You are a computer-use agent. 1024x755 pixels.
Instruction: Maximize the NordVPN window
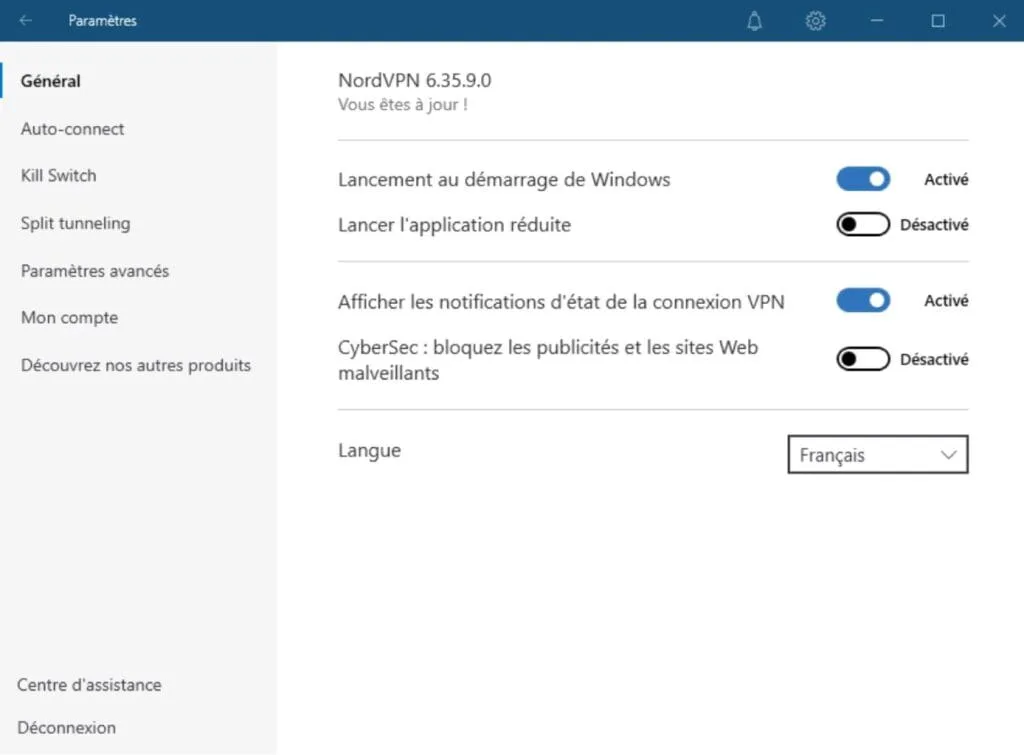(x=938, y=21)
